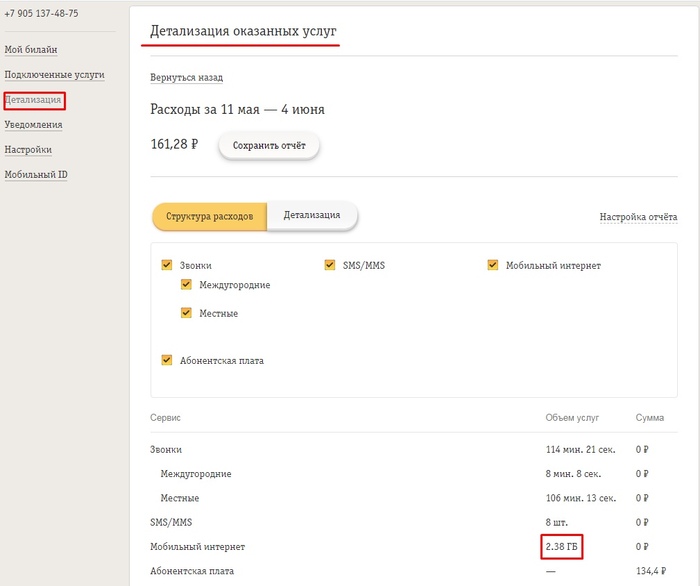Click the phone number +7 905 137-48-75
Screen dimensions: 700x586
coord(41,13)
